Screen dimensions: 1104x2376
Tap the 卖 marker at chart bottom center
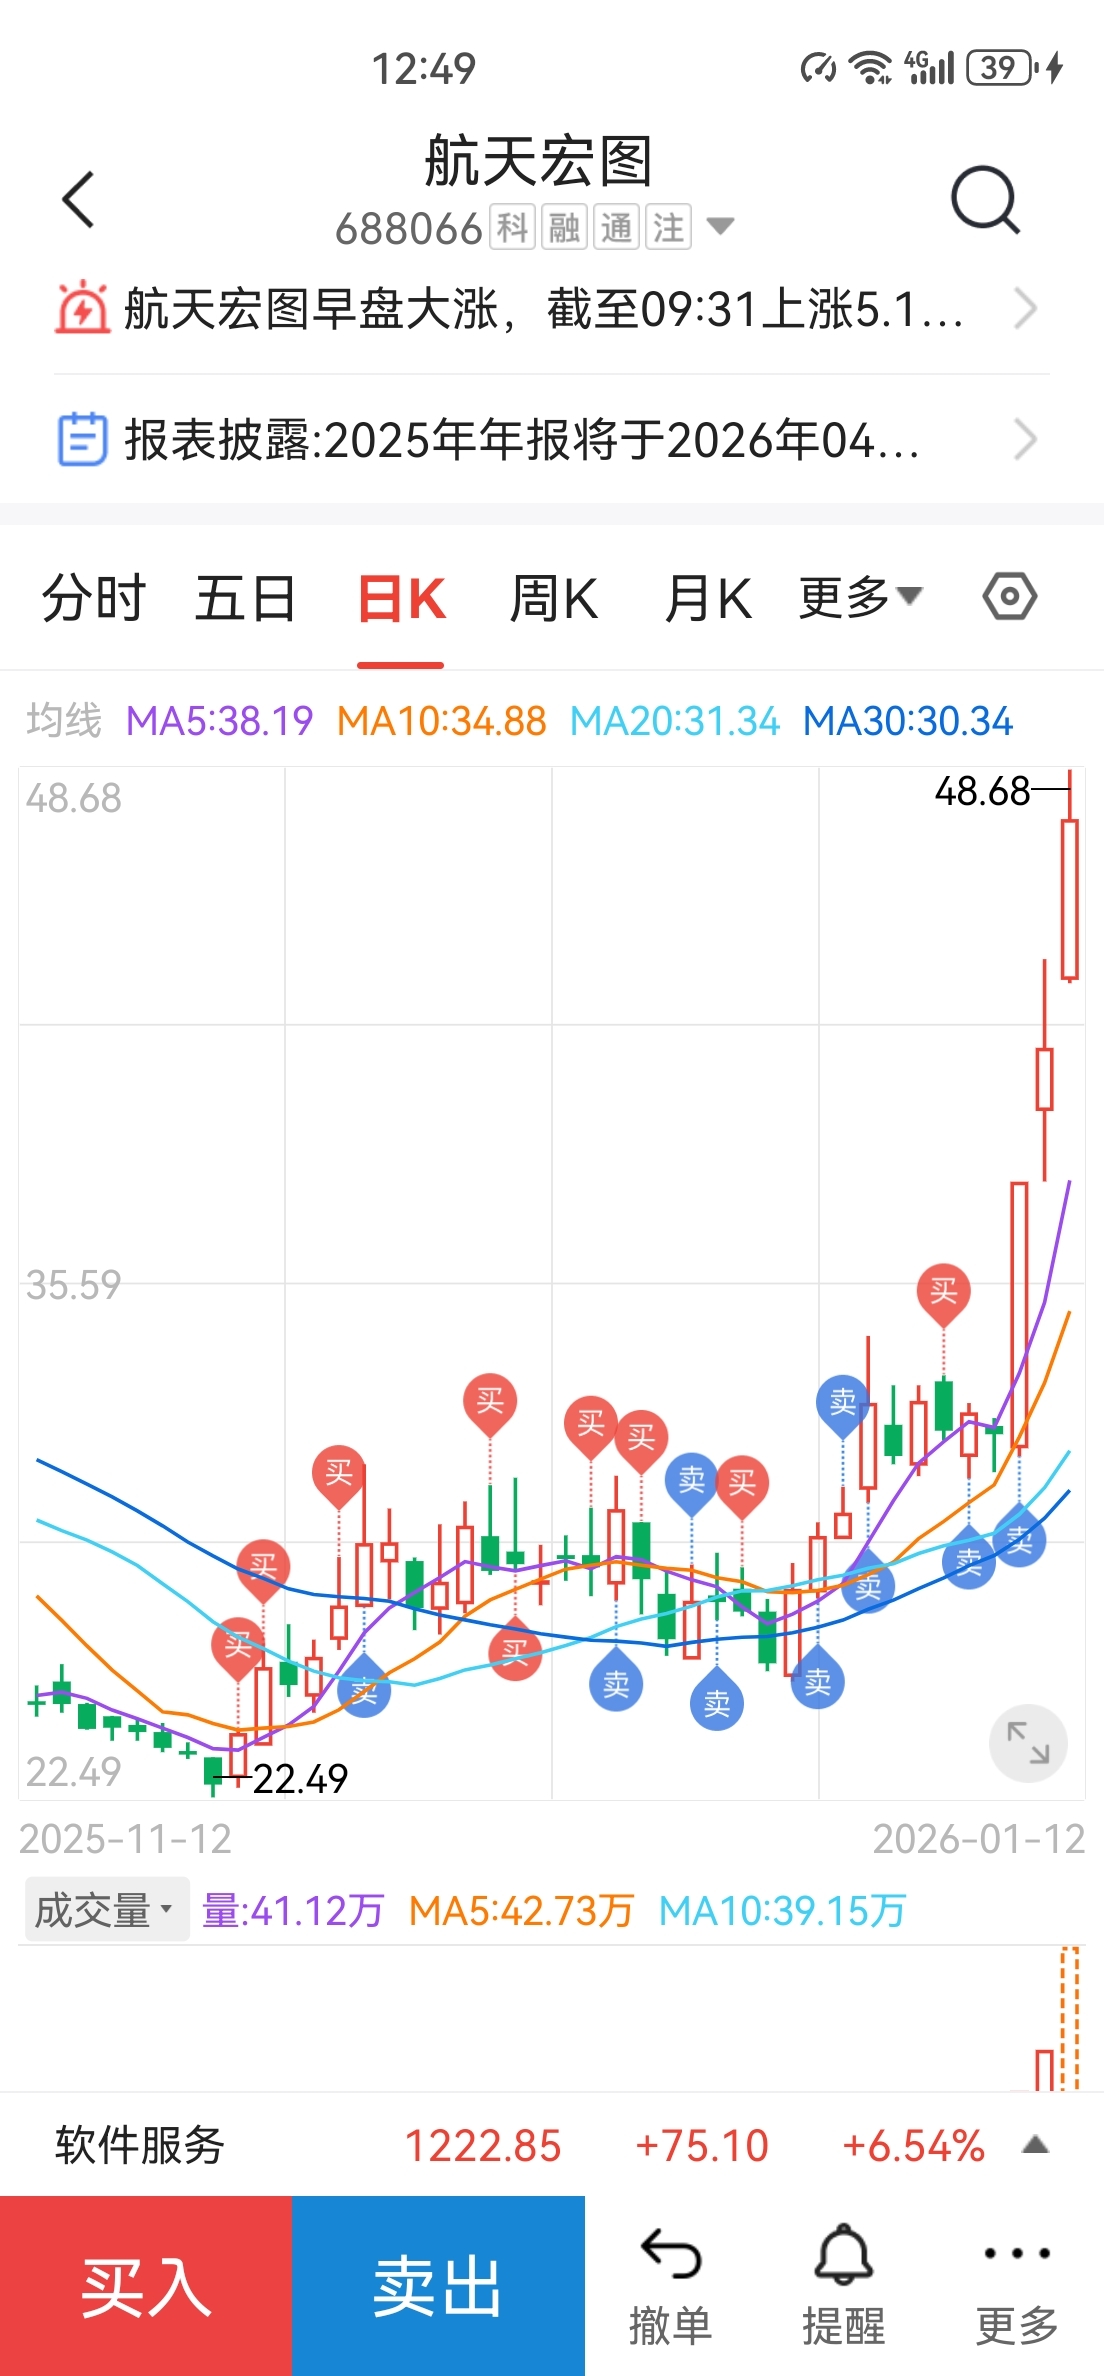pyautogui.click(x=717, y=1699)
